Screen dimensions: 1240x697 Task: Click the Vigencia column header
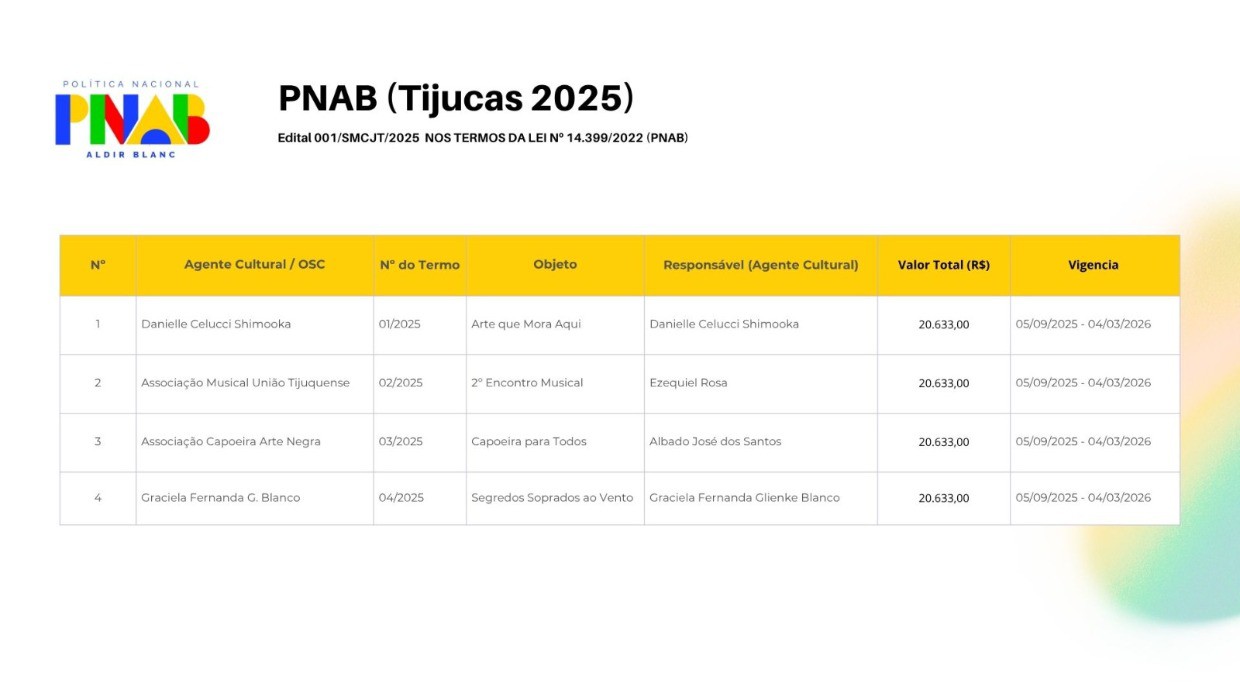pyautogui.click(x=1093, y=265)
